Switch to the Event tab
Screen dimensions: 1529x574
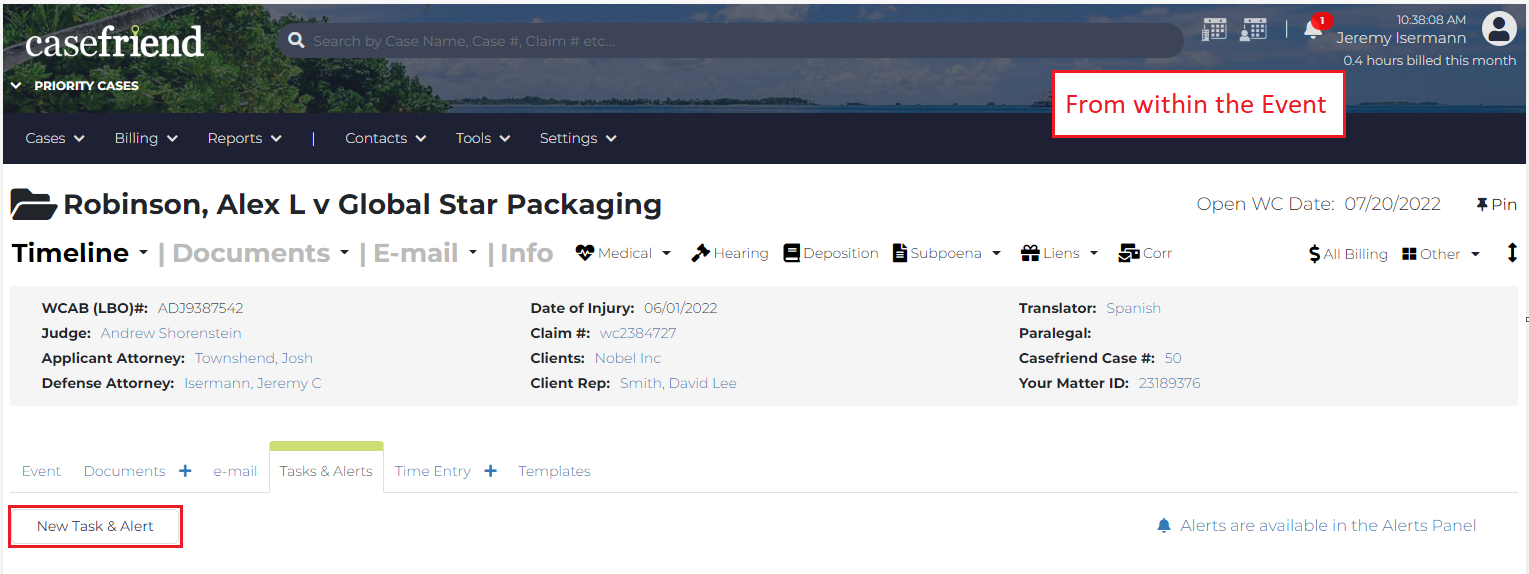coord(41,471)
